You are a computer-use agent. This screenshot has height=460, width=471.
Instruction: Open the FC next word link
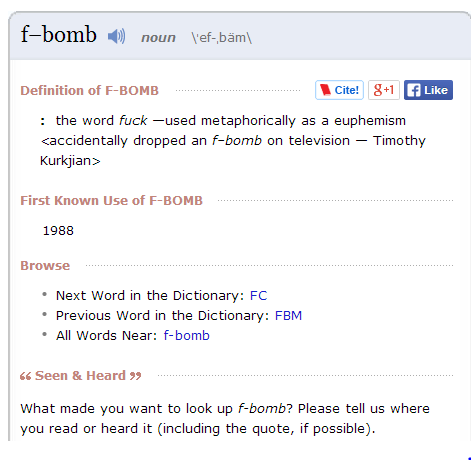click(259, 296)
